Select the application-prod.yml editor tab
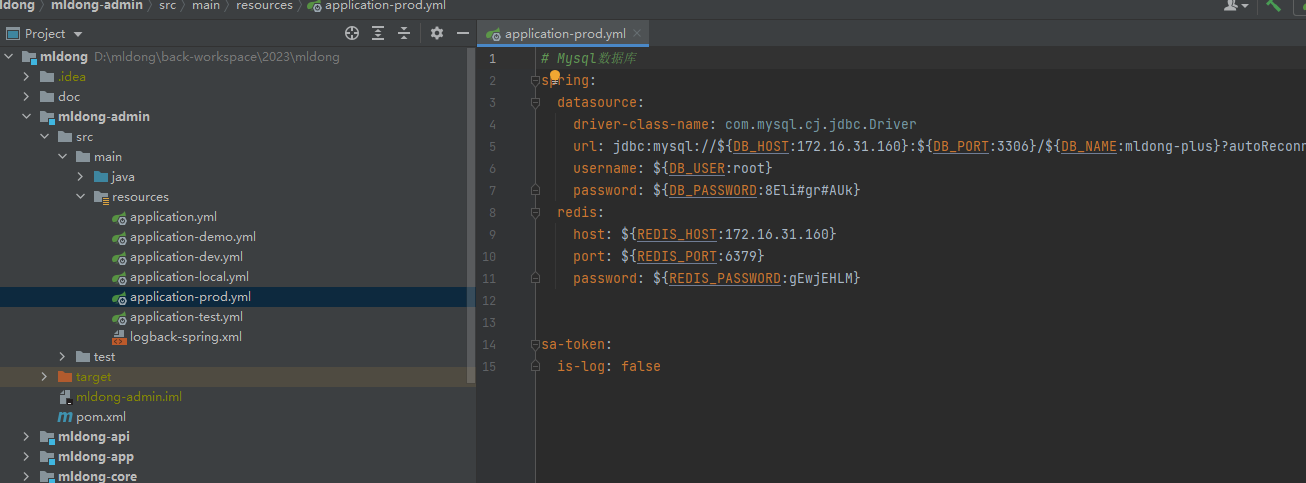Image resolution: width=1306 pixels, height=483 pixels. pyautogui.click(x=564, y=34)
